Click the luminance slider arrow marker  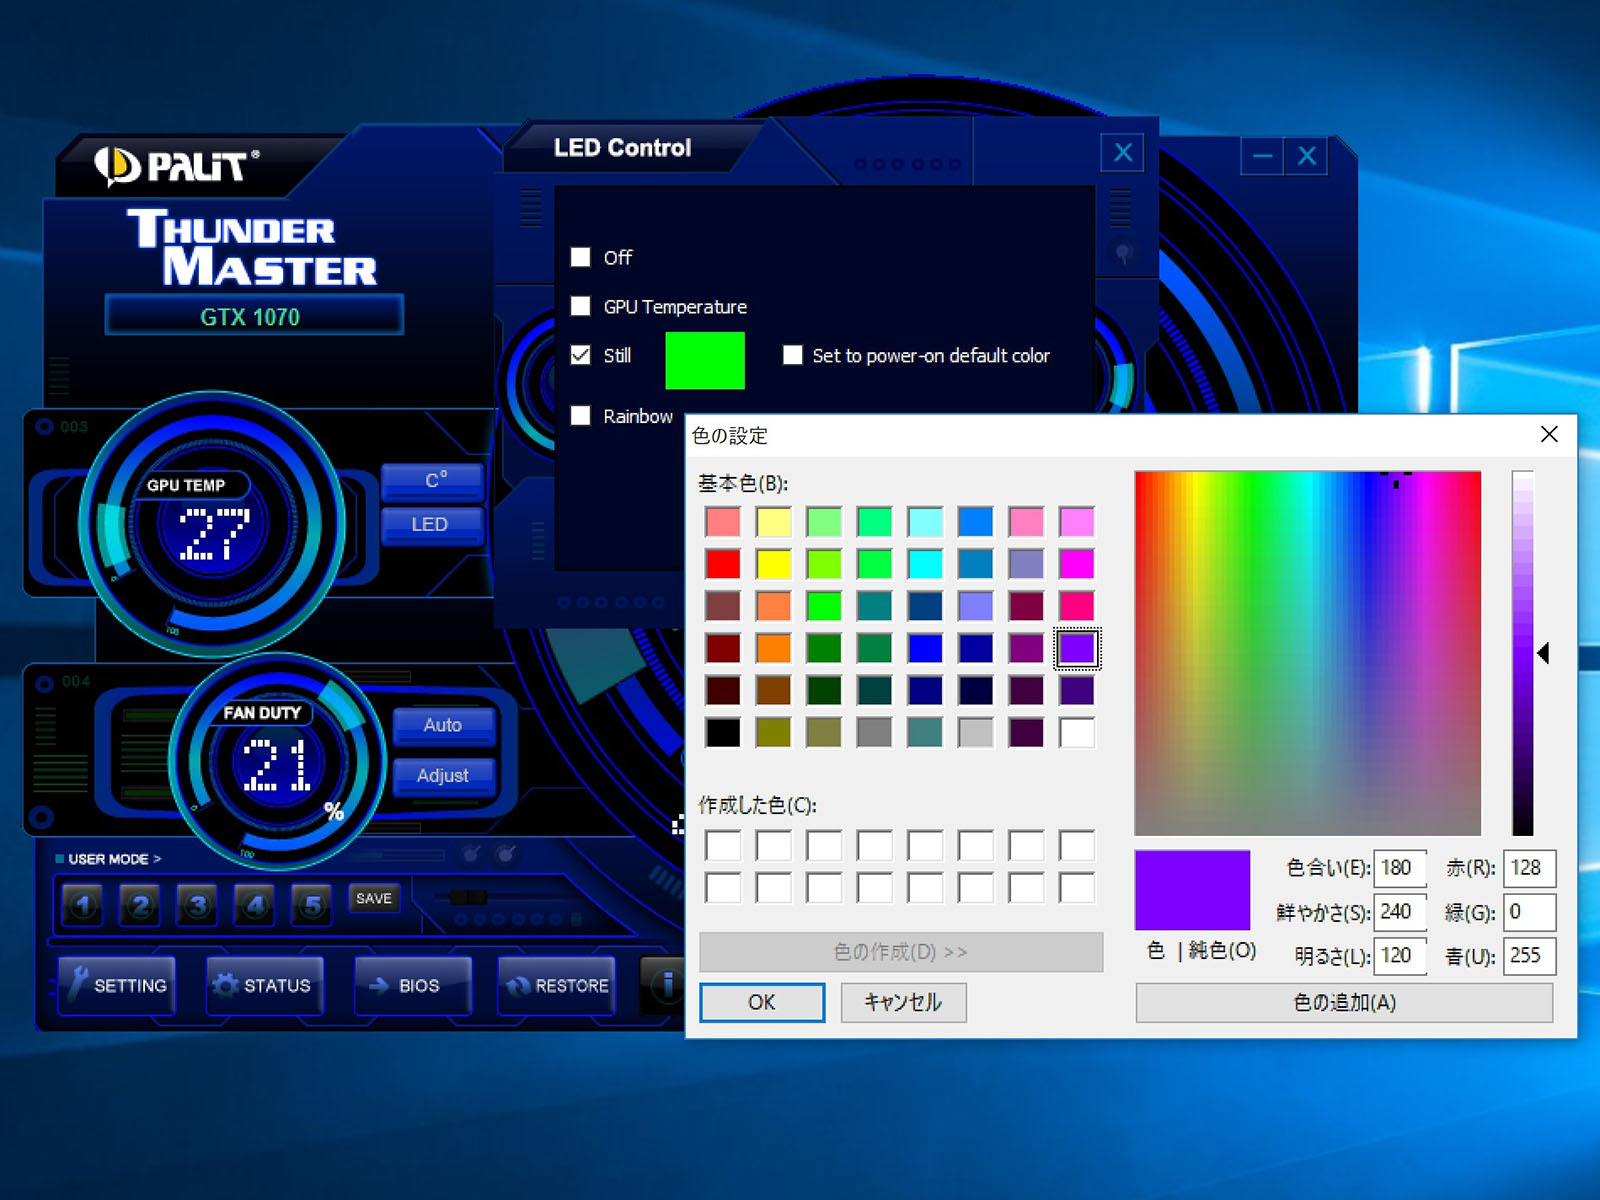click(x=1544, y=653)
